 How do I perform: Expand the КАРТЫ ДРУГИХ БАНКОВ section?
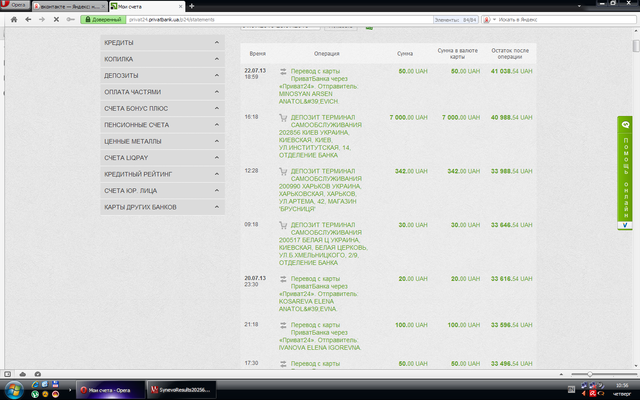pyautogui.click(x=162, y=207)
